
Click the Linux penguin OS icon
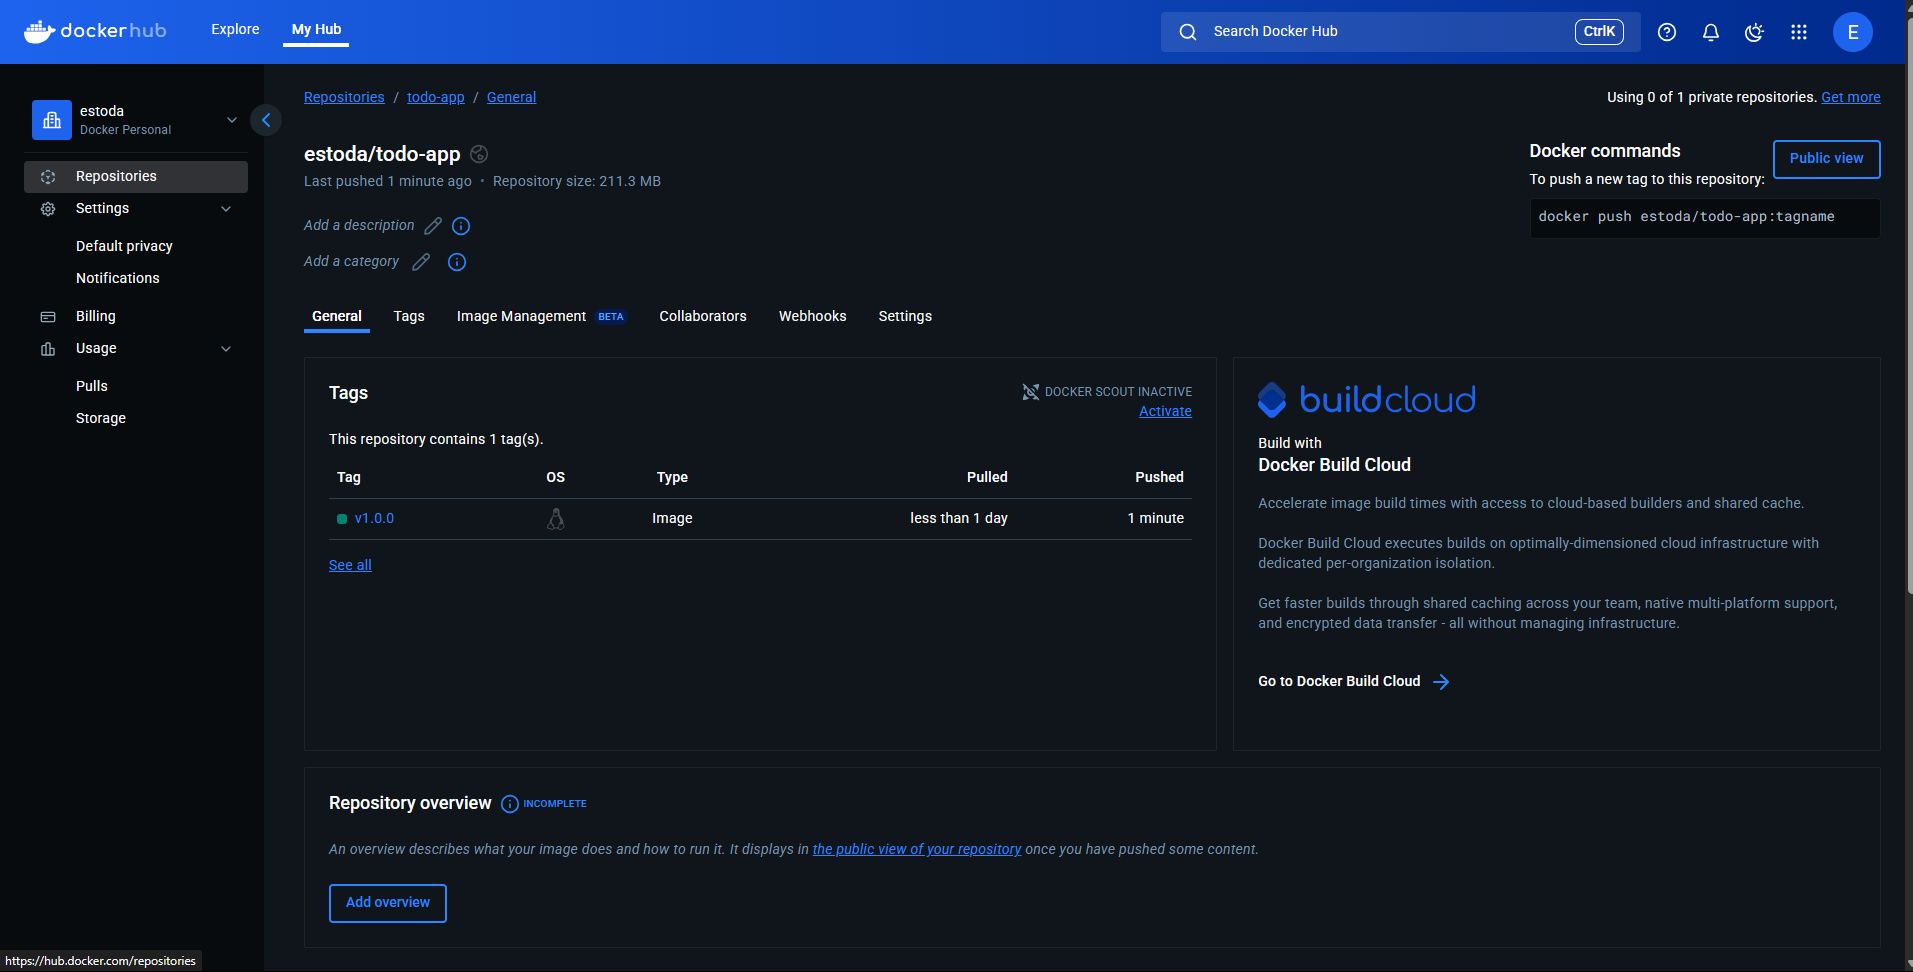coord(556,519)
